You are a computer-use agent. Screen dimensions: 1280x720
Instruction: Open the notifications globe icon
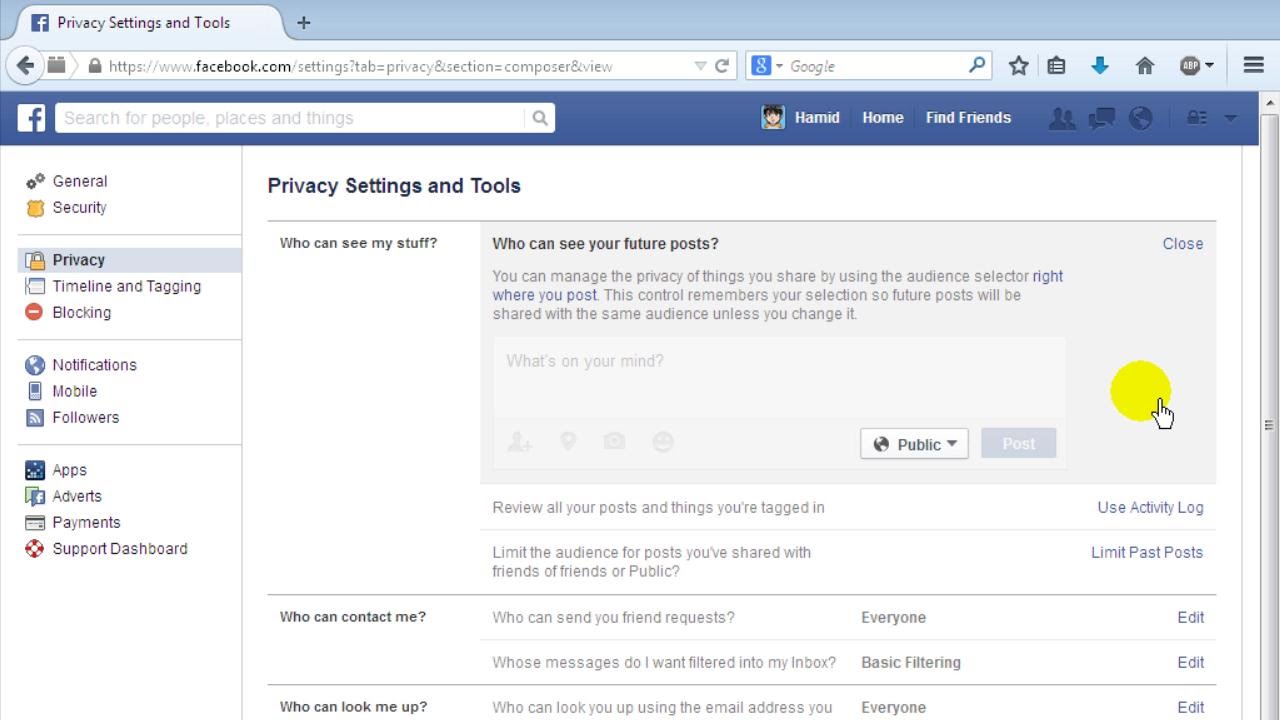pos(1141,118)
